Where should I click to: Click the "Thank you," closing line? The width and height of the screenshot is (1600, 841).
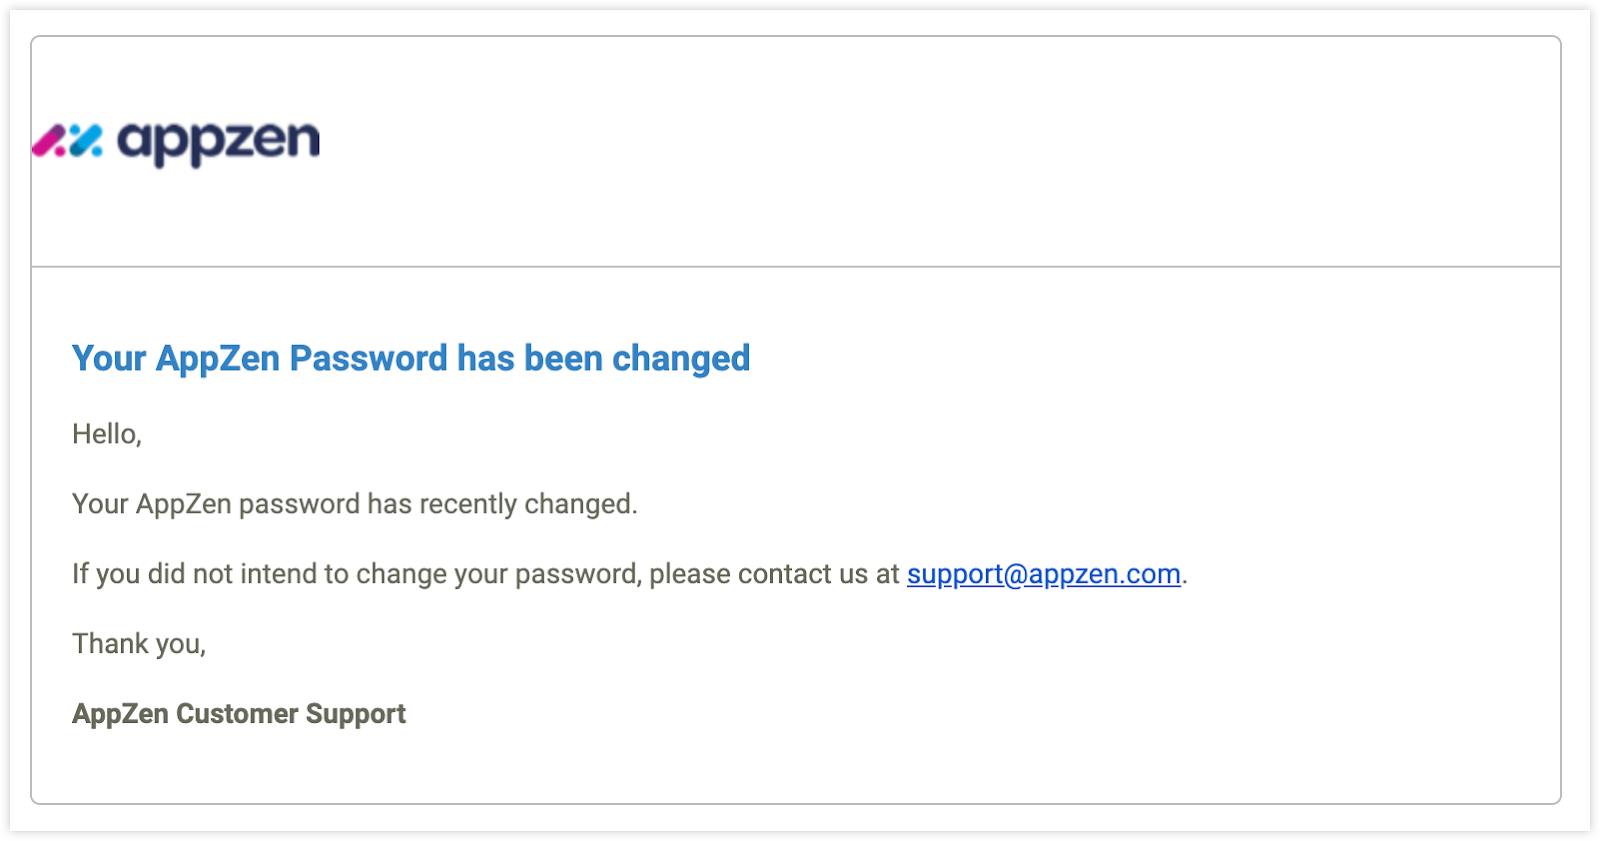pyautogui.click(x=139, y=644)
